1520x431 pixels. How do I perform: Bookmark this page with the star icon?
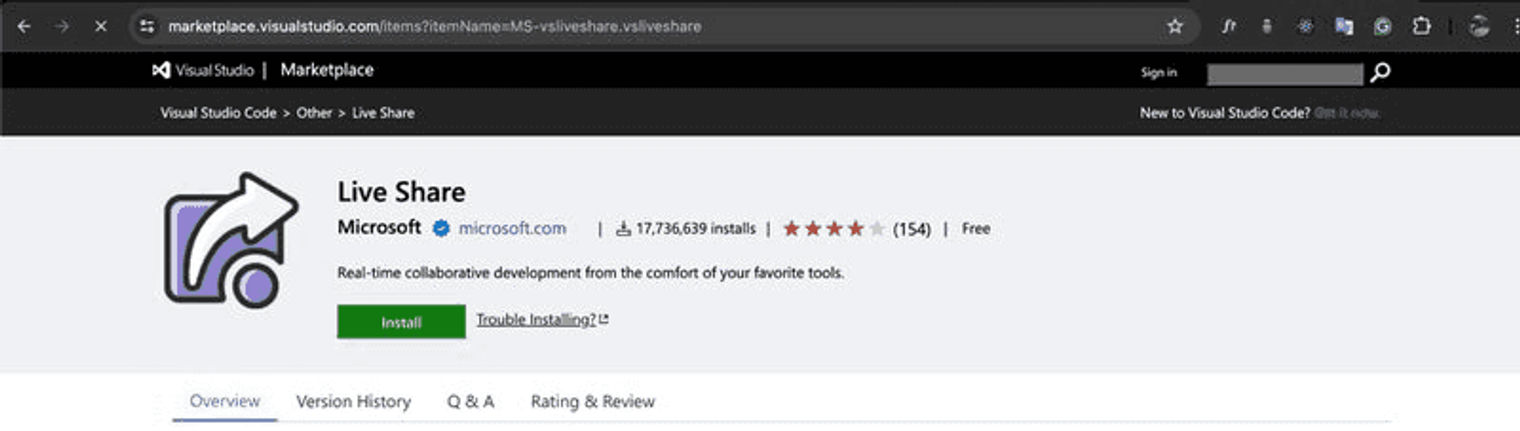coord(1175,26)
